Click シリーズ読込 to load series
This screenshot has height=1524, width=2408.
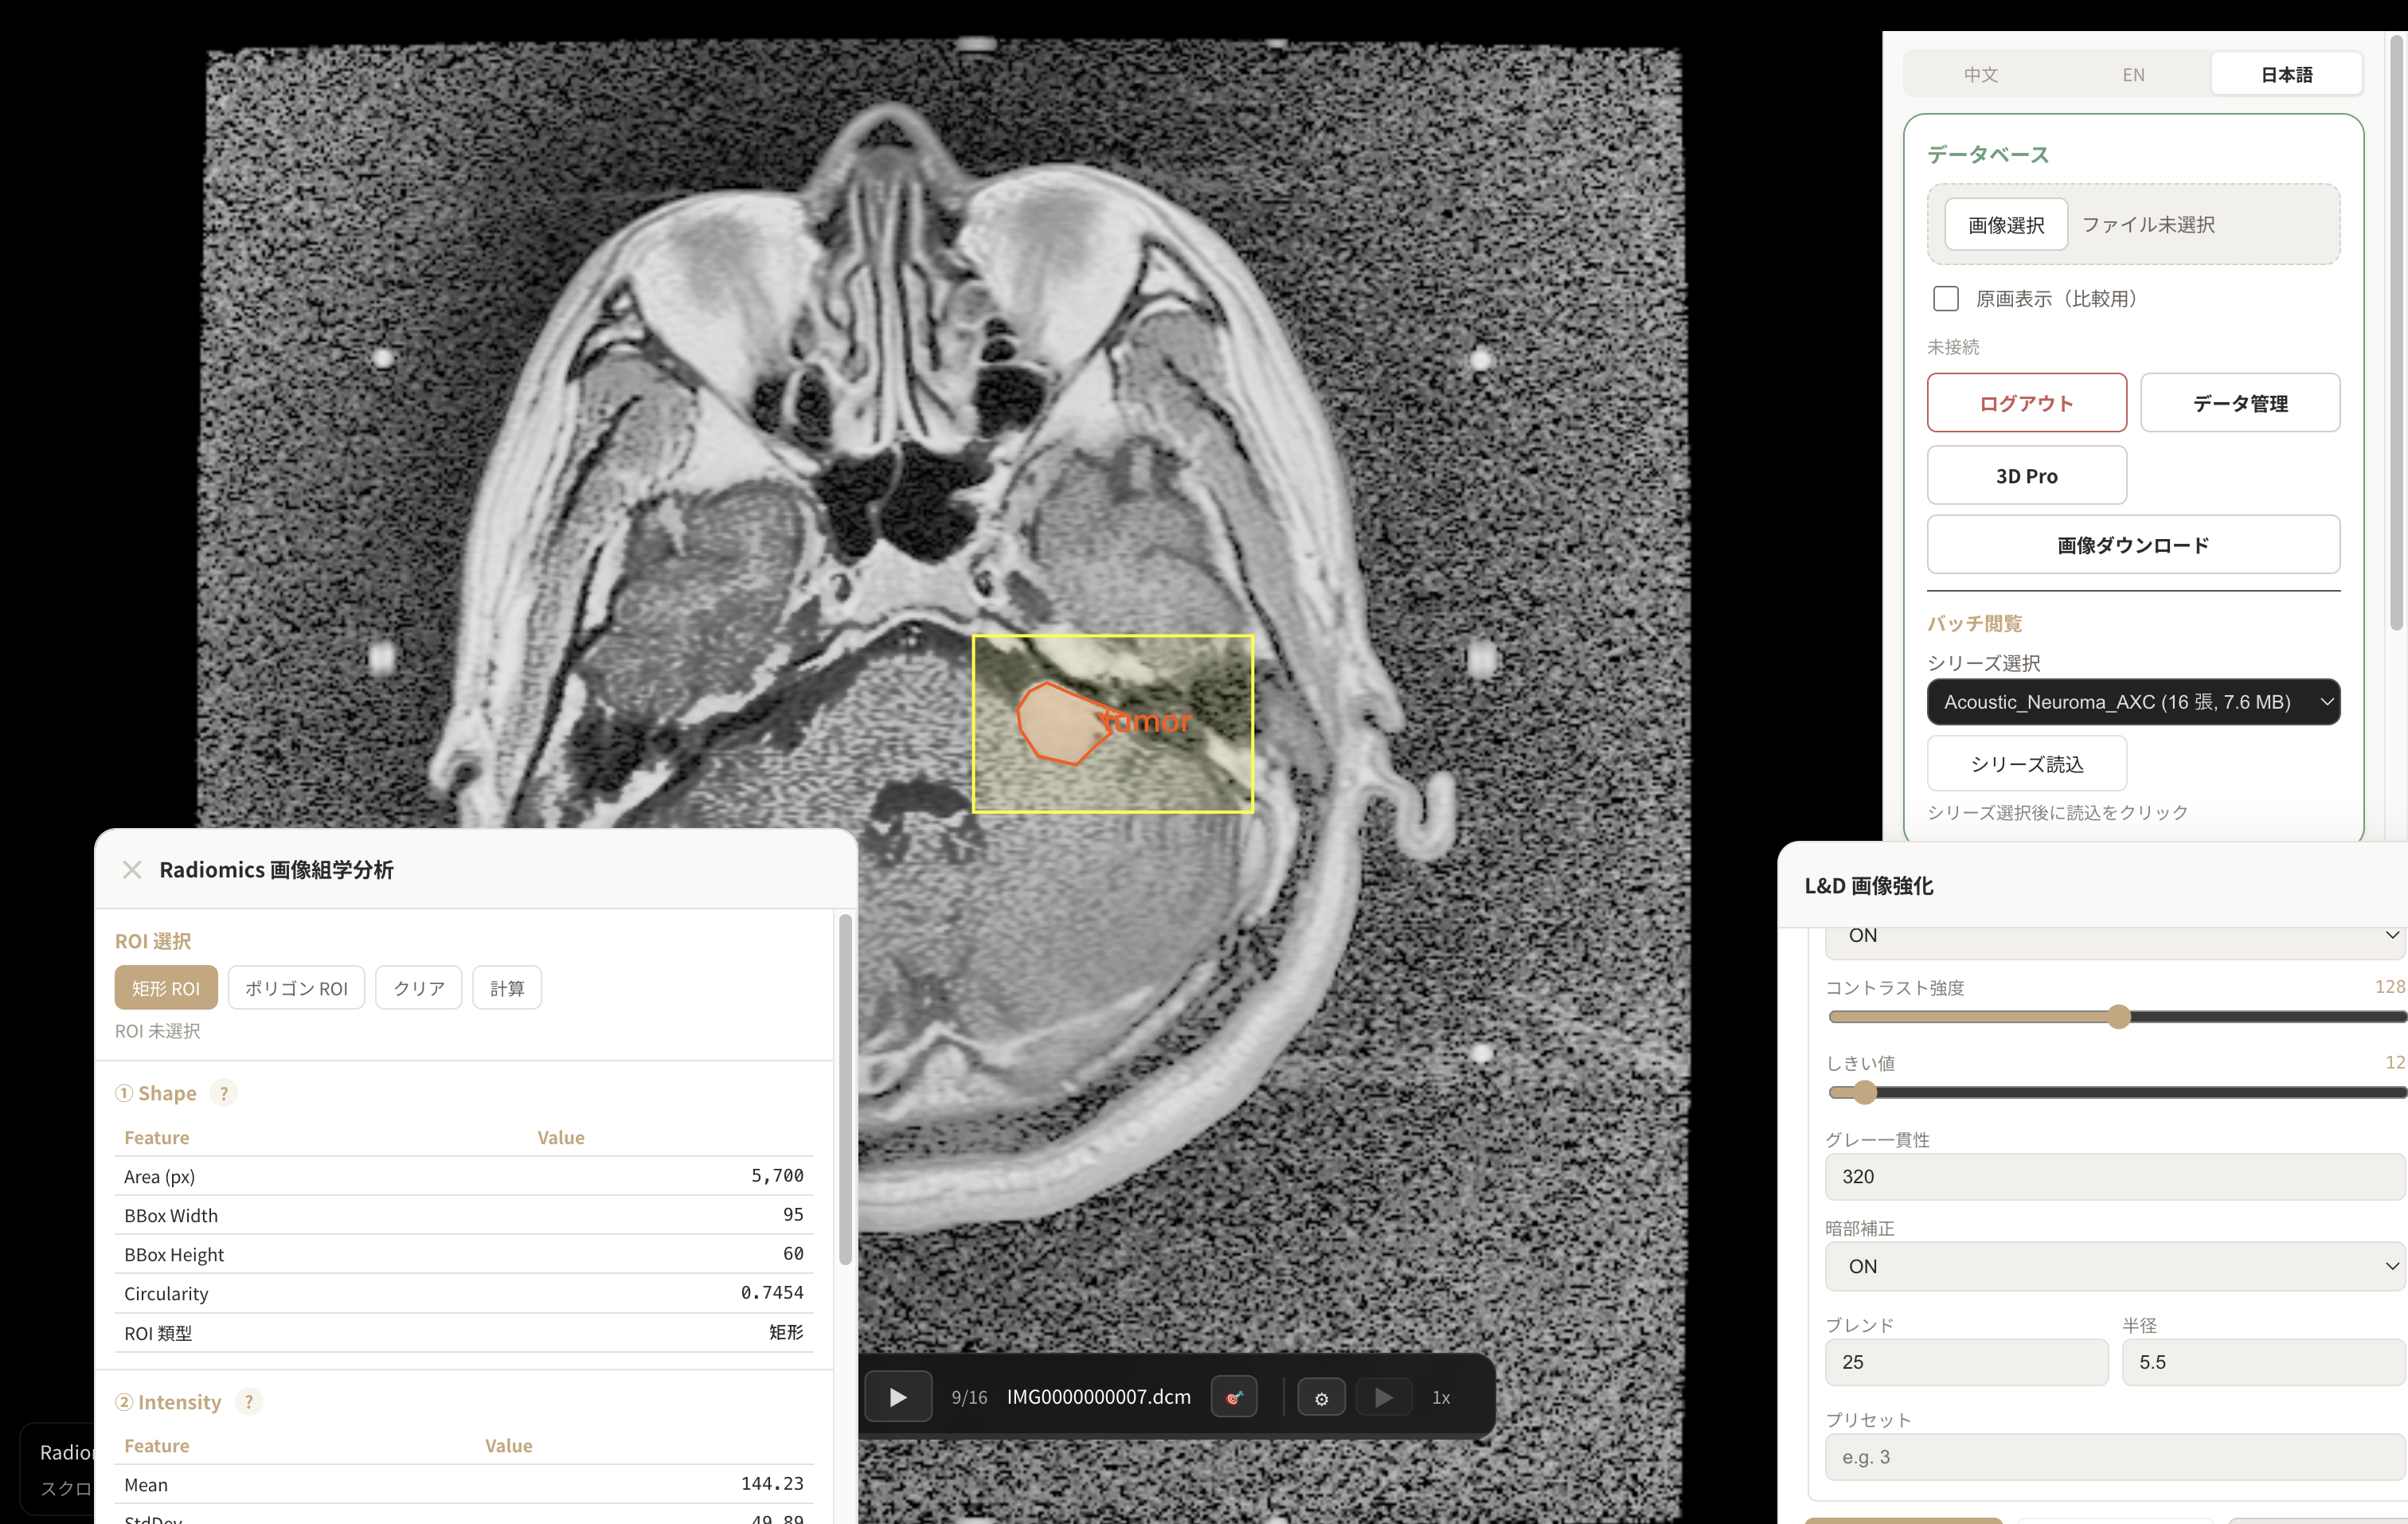pos(2026,764)
